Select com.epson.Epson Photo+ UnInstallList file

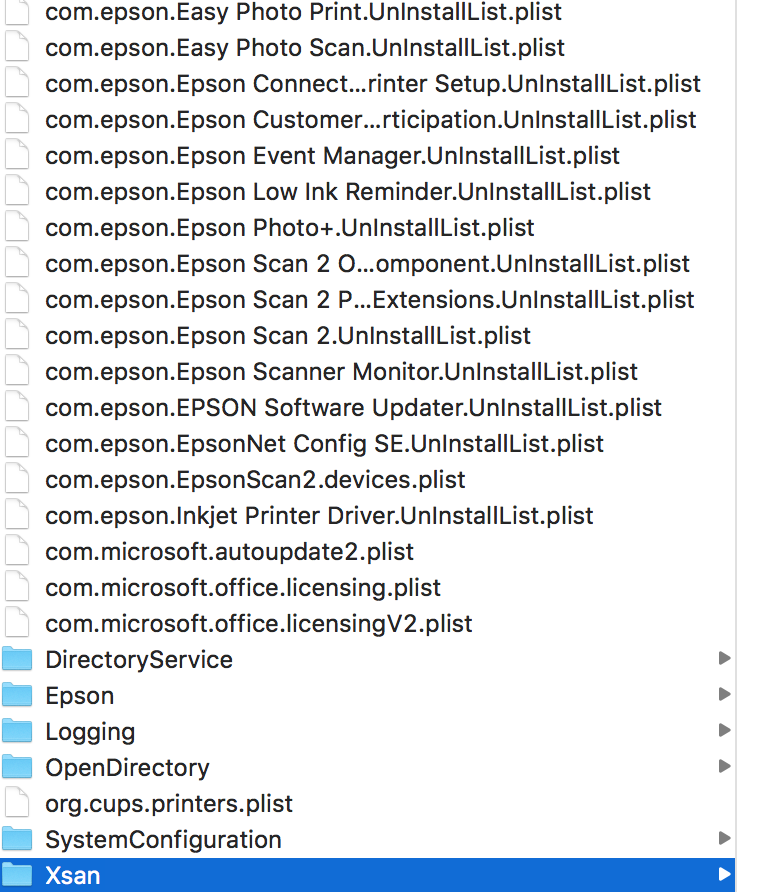[x=289, y=228]
